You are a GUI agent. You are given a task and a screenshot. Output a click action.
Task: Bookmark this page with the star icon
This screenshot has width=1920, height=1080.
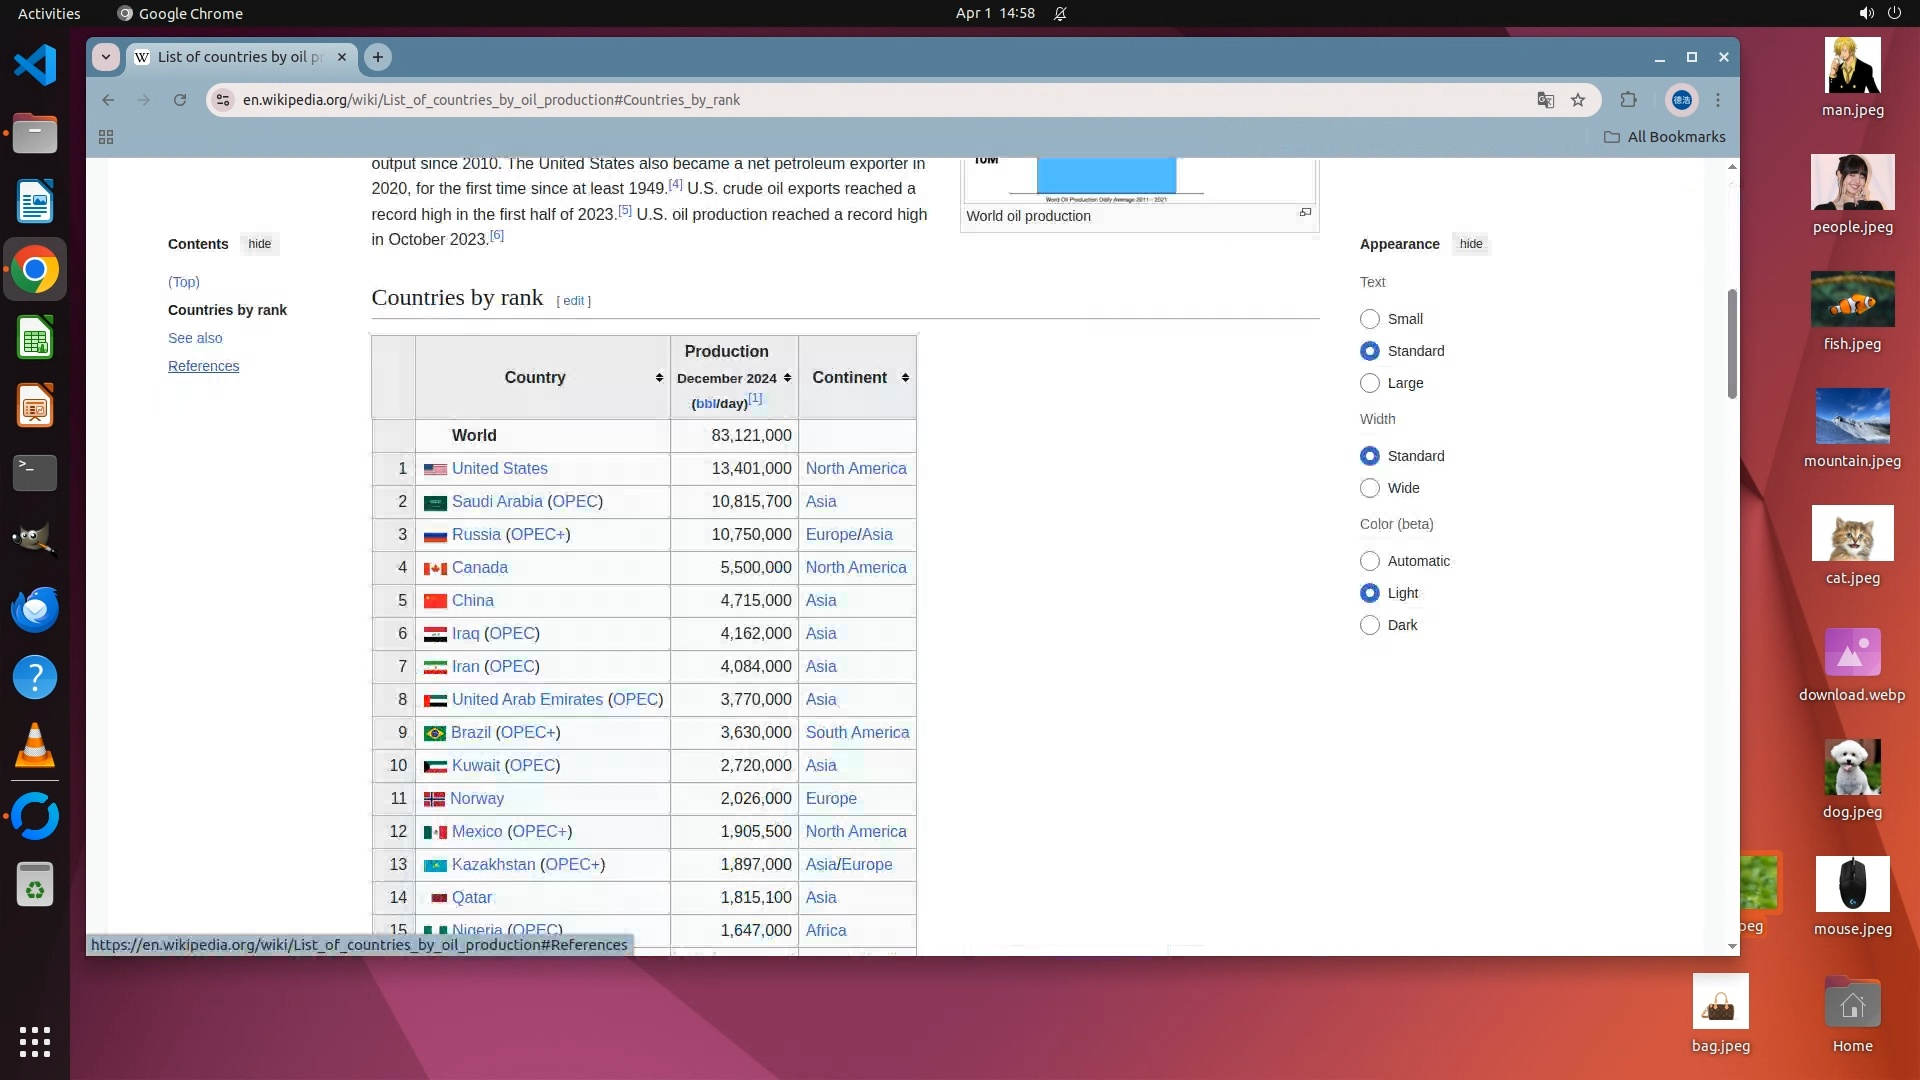[x=1578, y=100]
